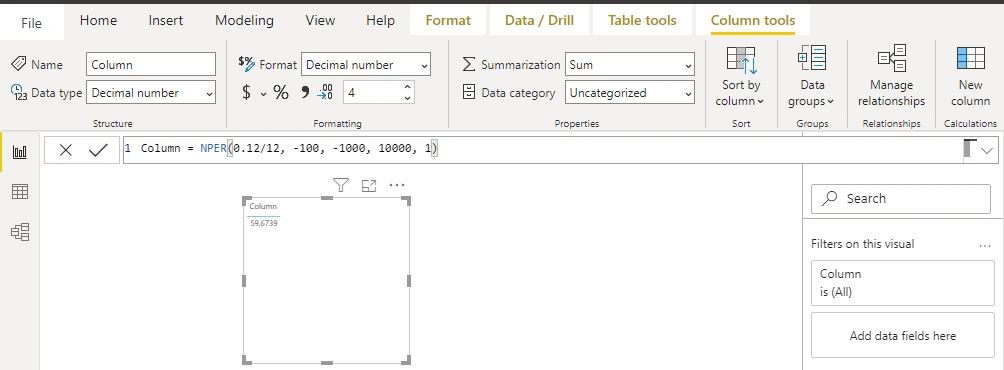Click Column header in table visual
1004x370 pixels.
click(x=263, y=207)
